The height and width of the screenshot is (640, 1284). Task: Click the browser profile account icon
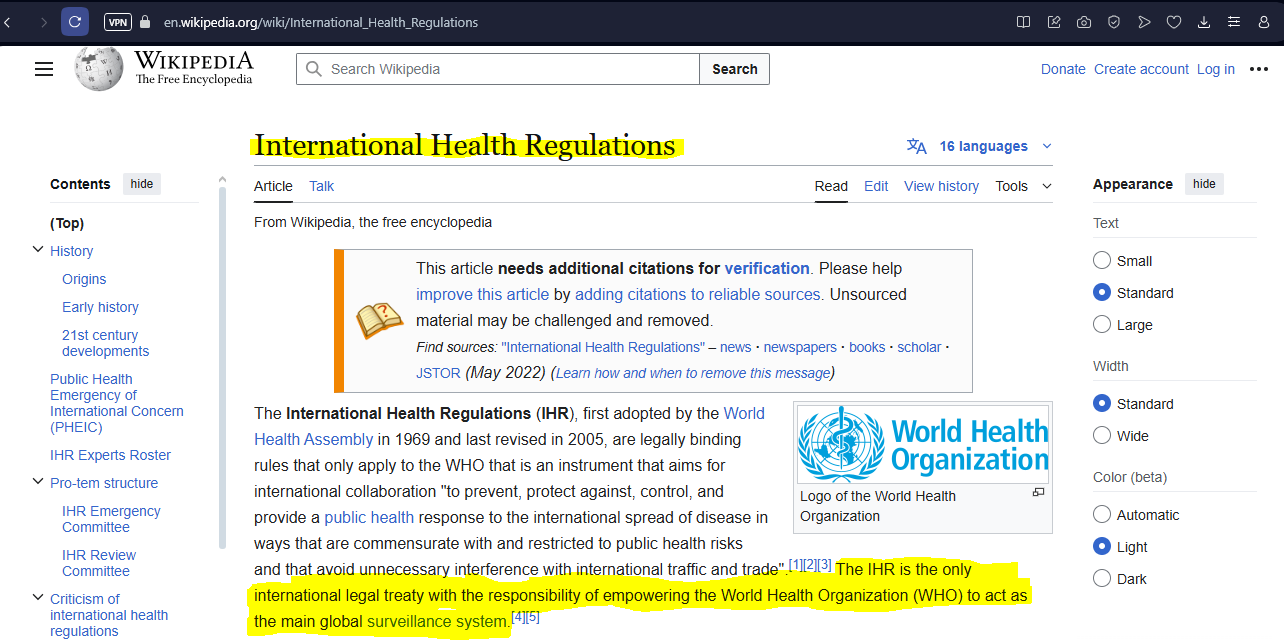pyautogui.click(x=1264, y=22)
